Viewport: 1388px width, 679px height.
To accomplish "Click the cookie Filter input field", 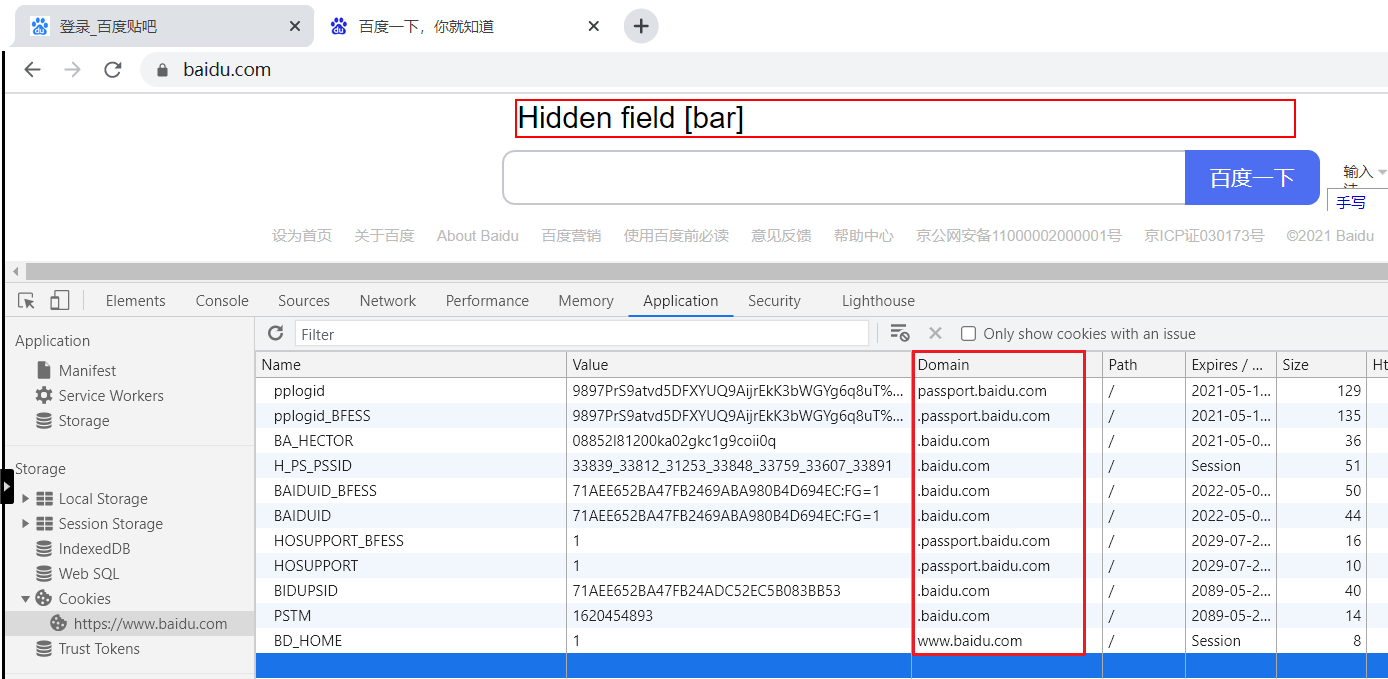I will [582, 334].
